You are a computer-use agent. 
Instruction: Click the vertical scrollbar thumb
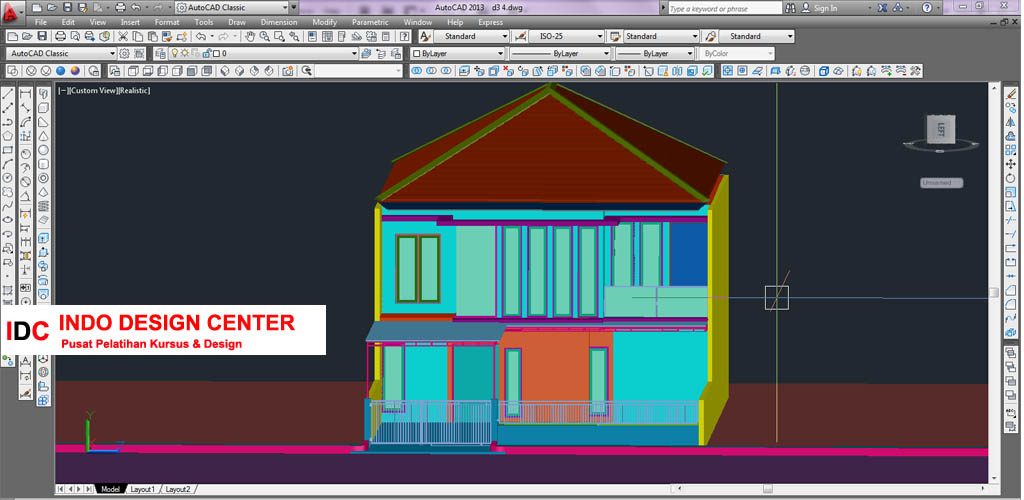tap(994, 292)
